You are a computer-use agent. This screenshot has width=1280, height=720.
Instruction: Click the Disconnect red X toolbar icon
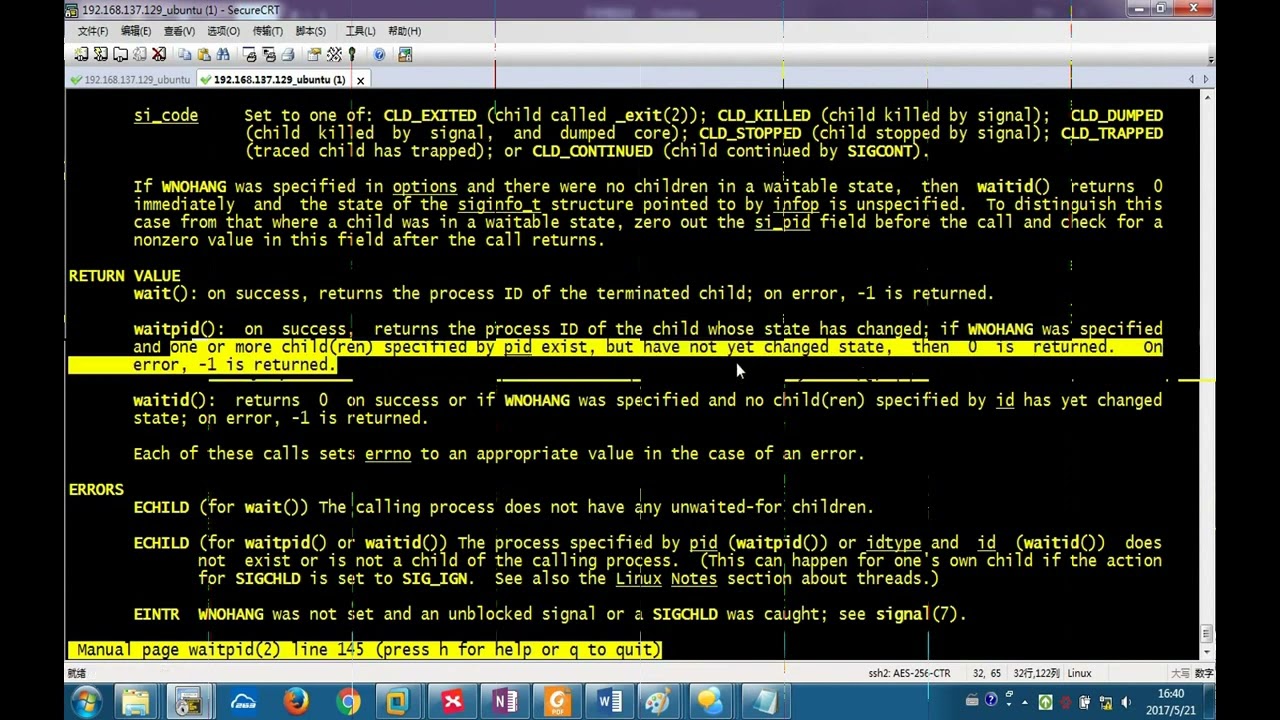(159, 55)
